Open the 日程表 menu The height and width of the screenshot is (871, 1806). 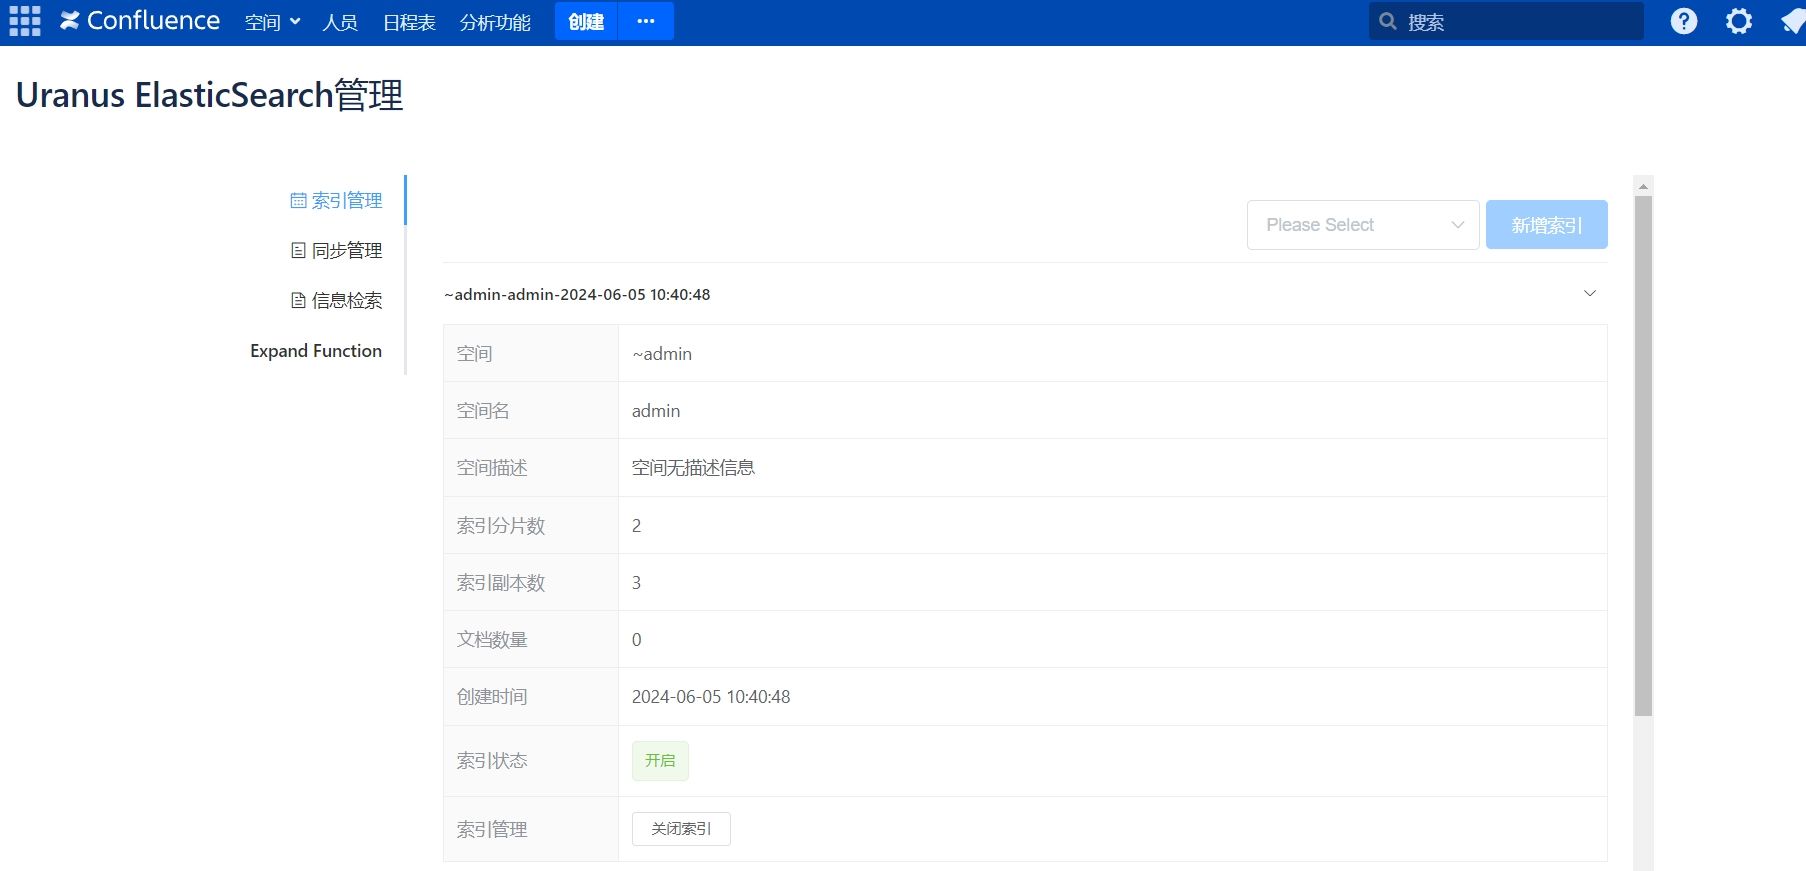(x=409, y=22)
